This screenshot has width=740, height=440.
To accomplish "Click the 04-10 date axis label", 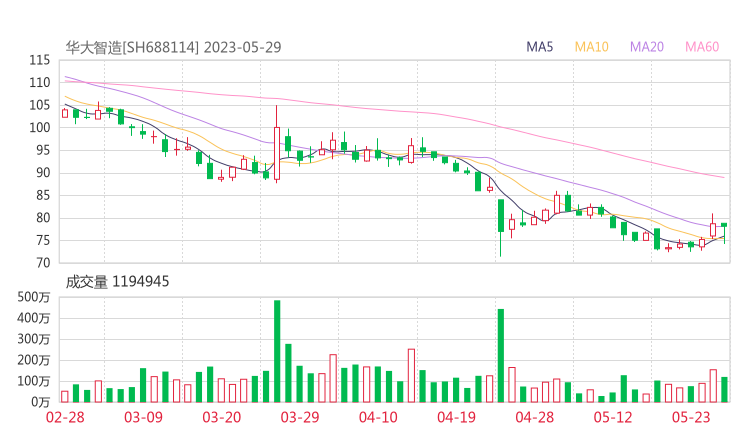I will point(378,417).
